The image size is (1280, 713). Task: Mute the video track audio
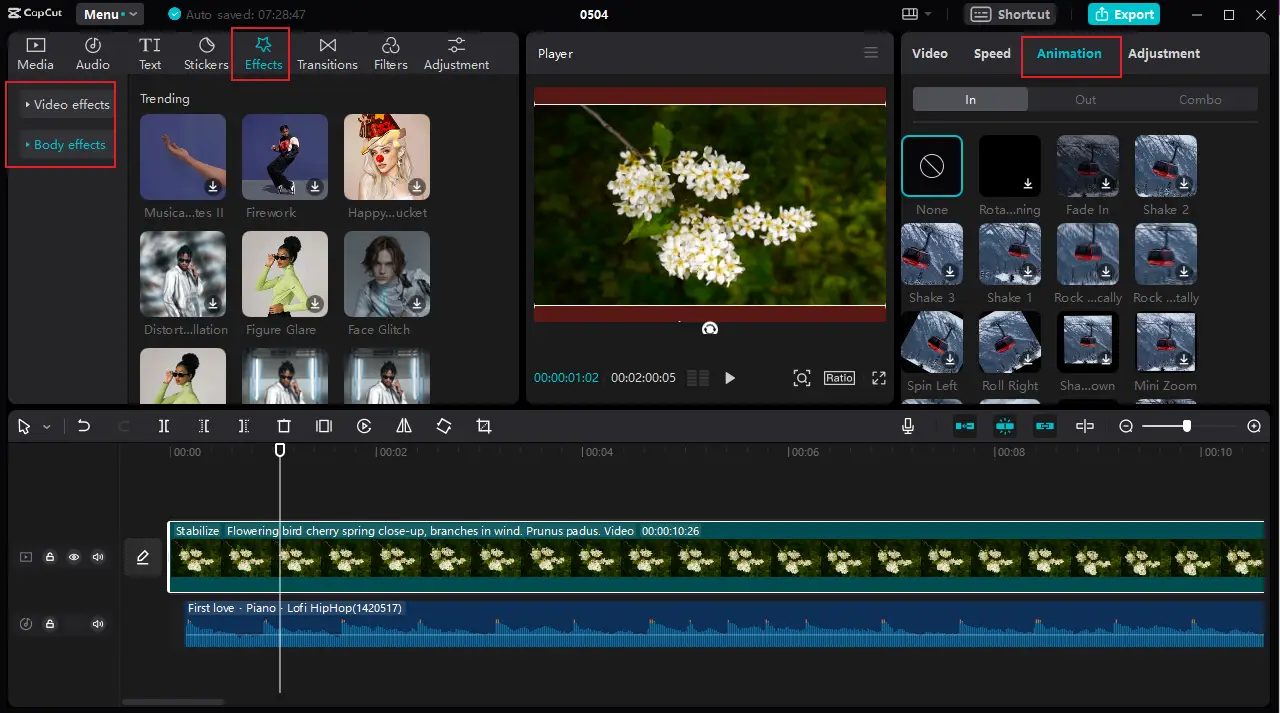(98, 557)
